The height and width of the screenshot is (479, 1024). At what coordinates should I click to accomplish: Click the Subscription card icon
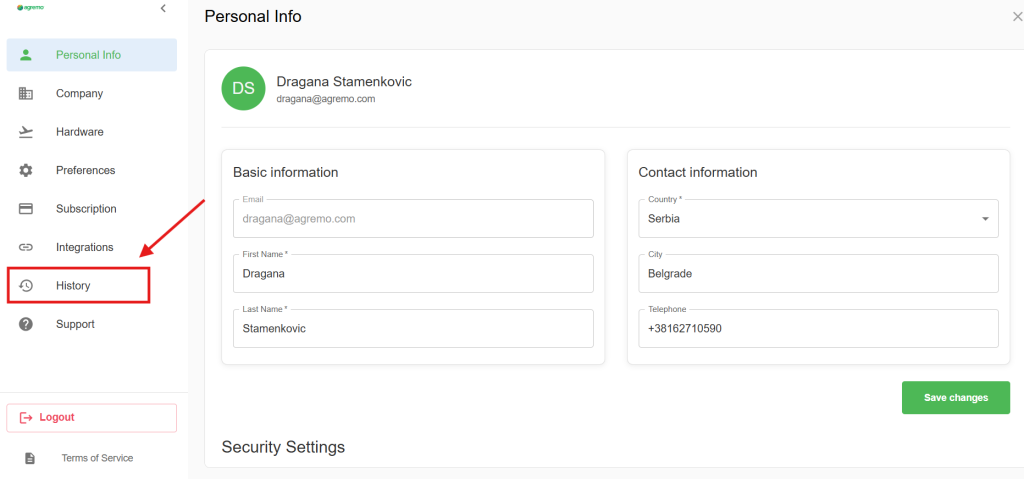click(26, 209)
